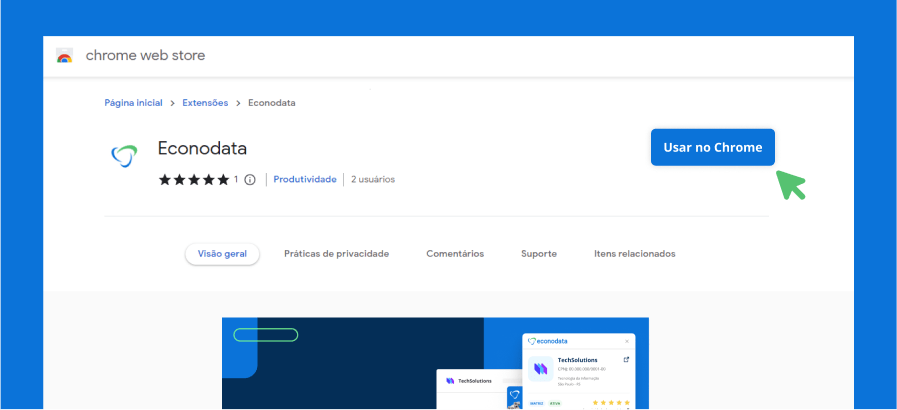Image resolution: width=897 pixels, height=410 pixels.
Task: Click the 'Usar no Chrome' button
Action: click(x=713, y=148)
